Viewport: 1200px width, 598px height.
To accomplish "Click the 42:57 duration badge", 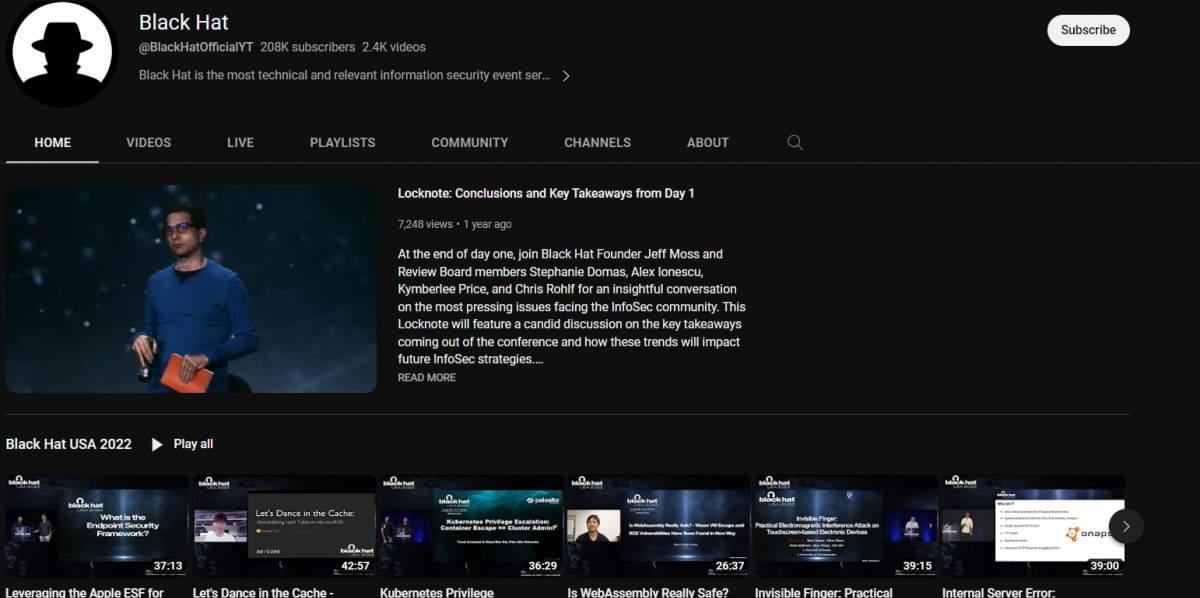I will (355, 566).
